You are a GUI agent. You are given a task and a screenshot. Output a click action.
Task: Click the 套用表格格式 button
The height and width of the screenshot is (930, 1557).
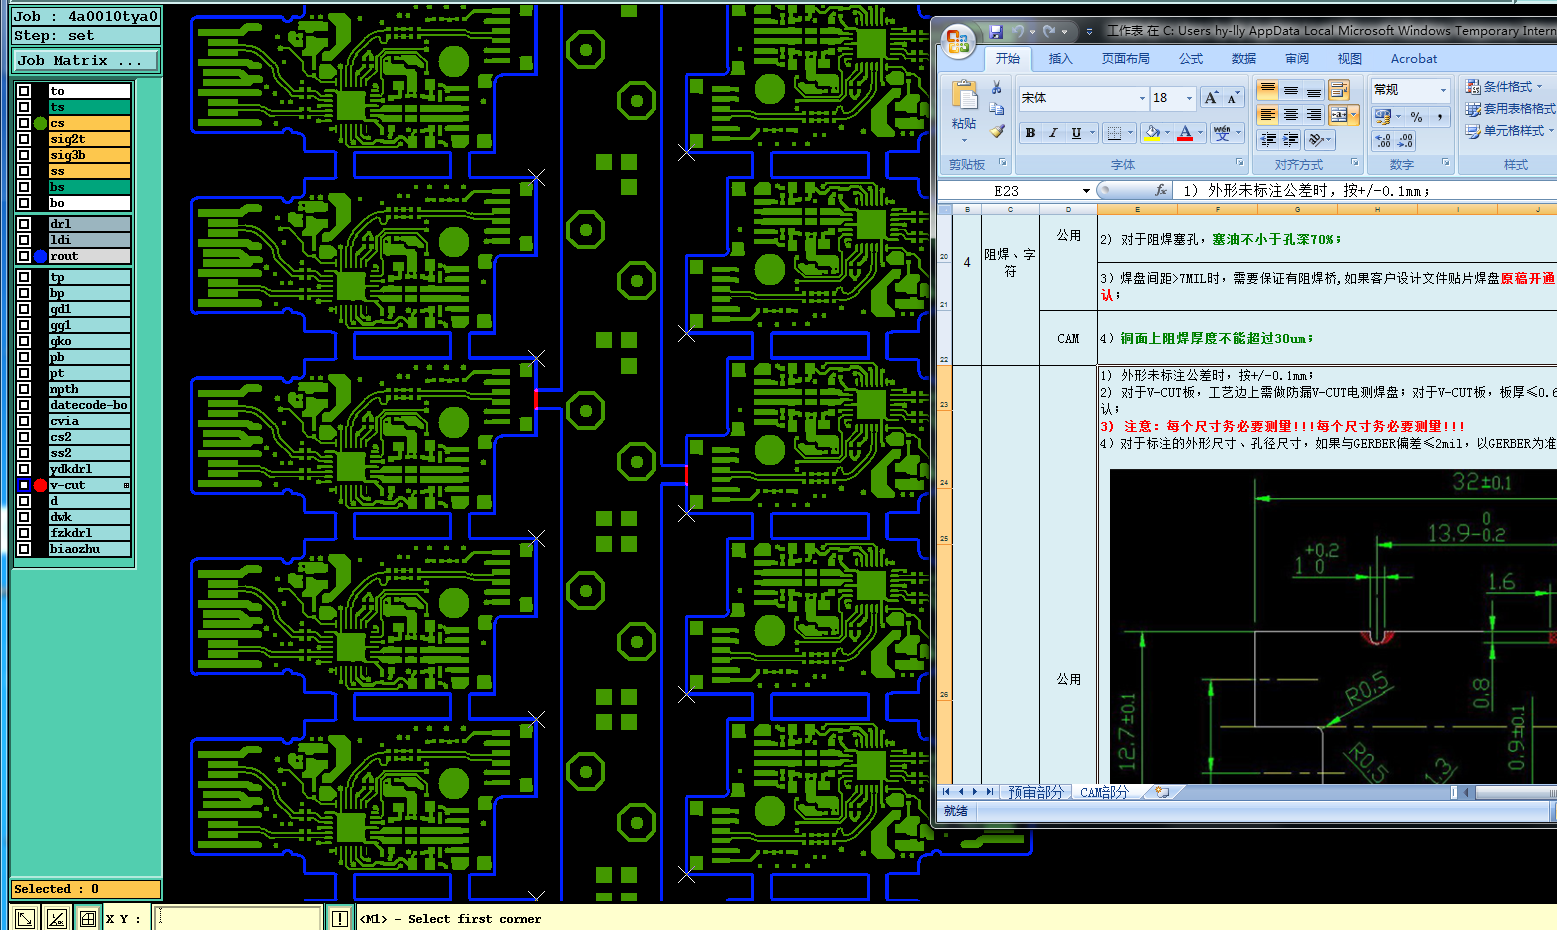pos(1510,109)
